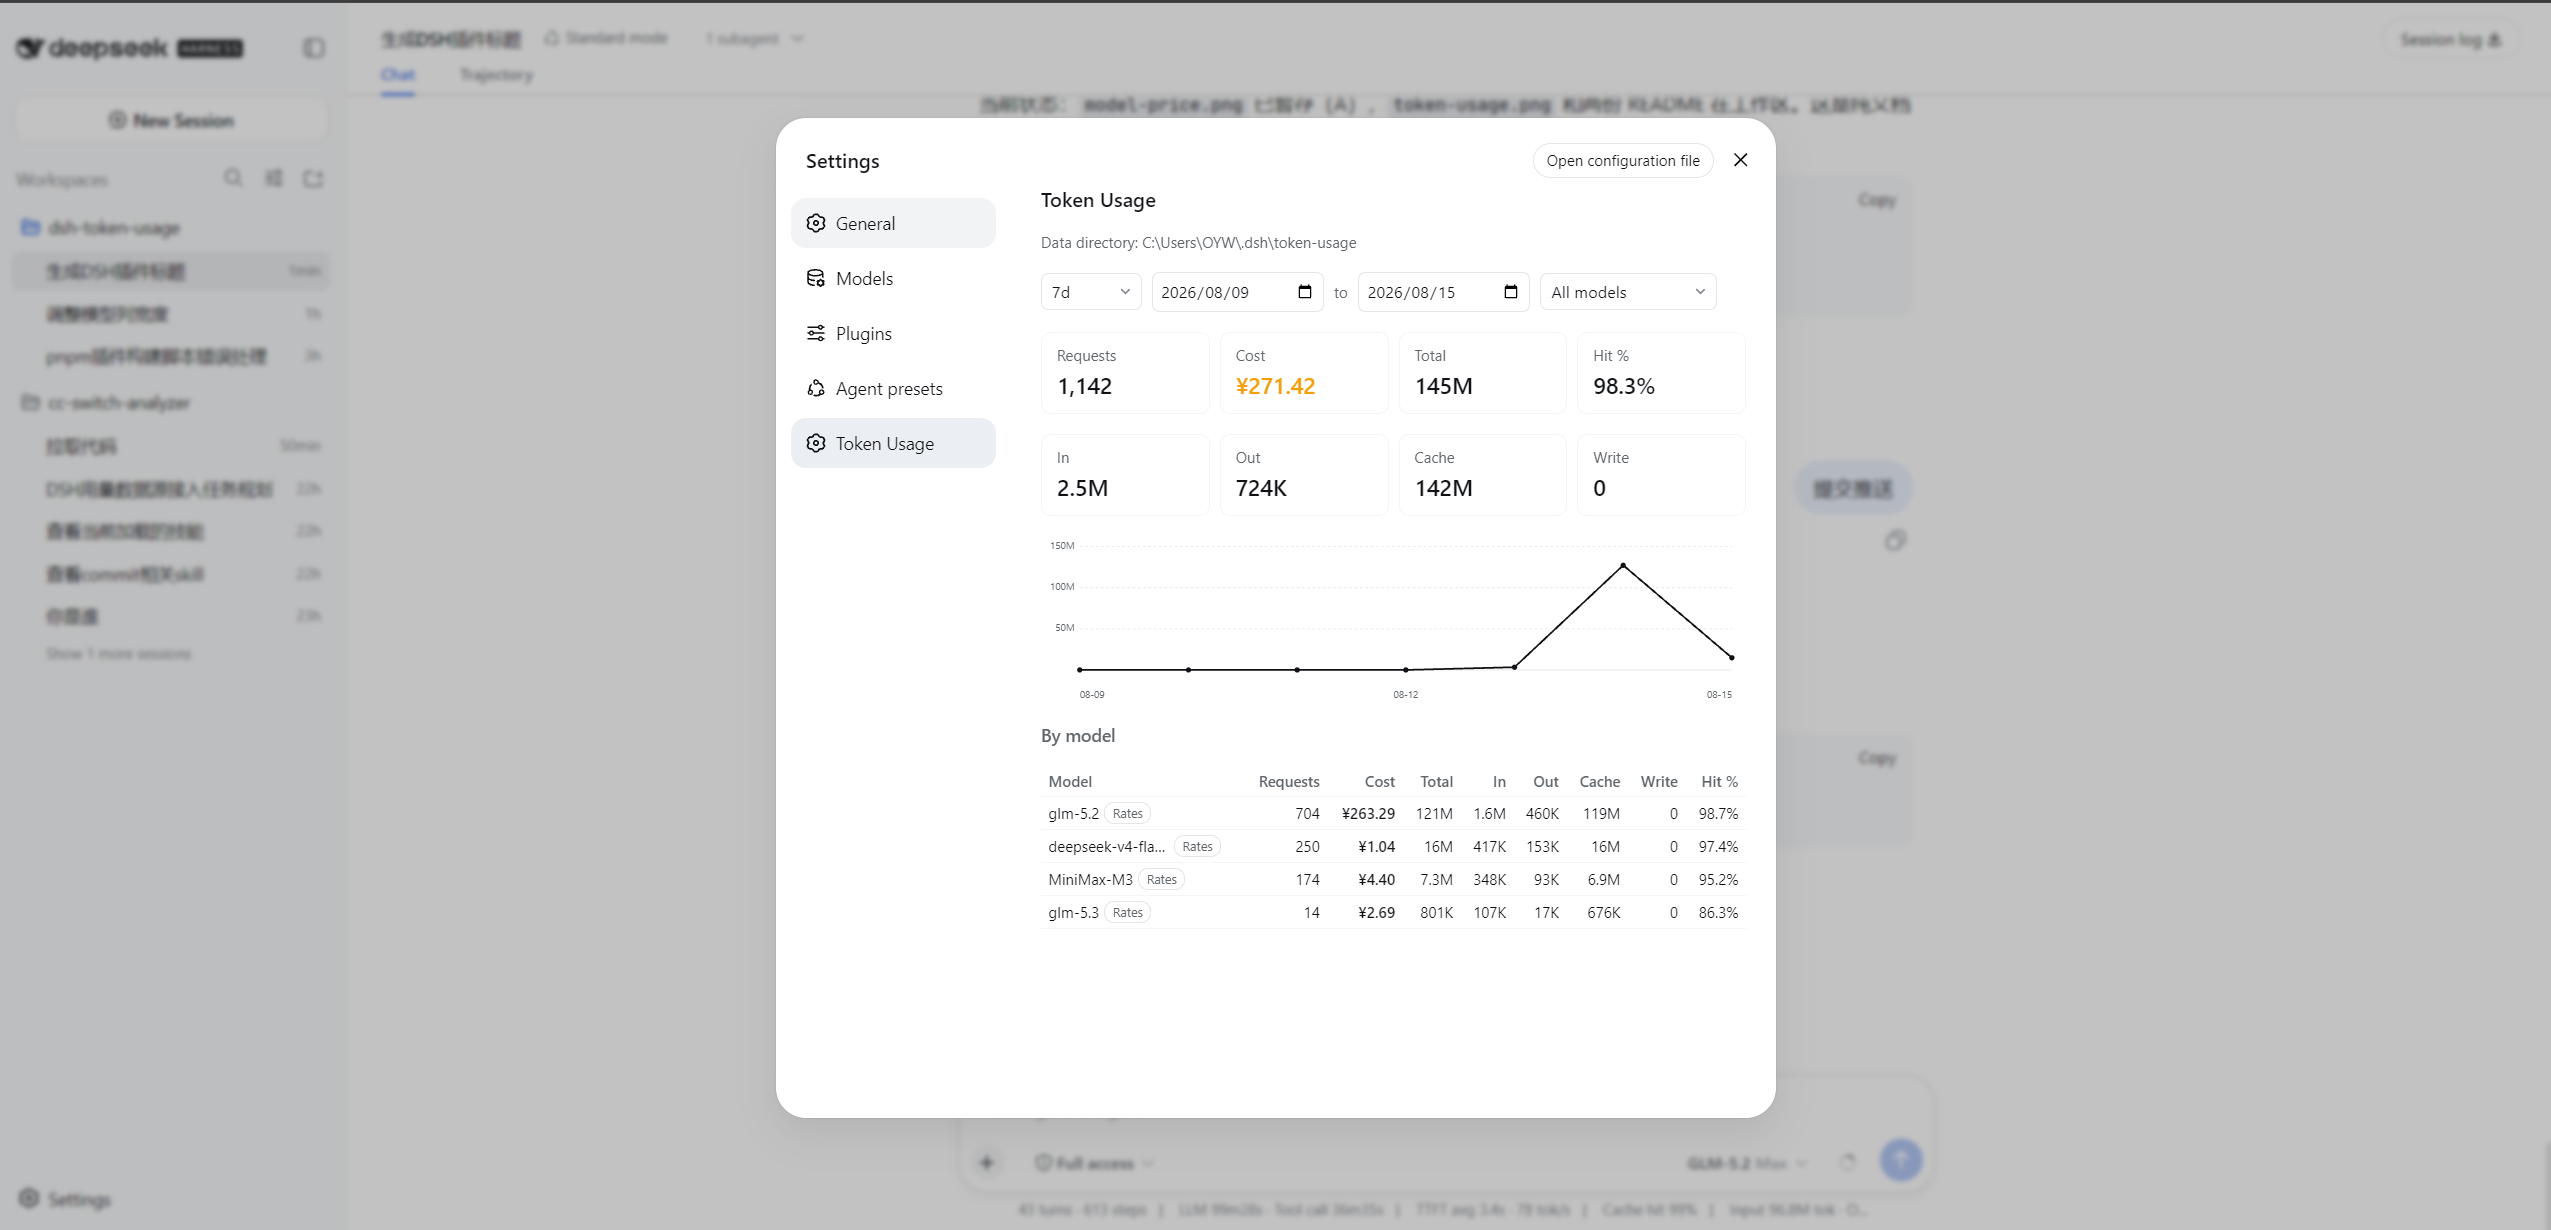Click the Requests column header
2551x1230 pixels.
click(x=1289, y=782)
